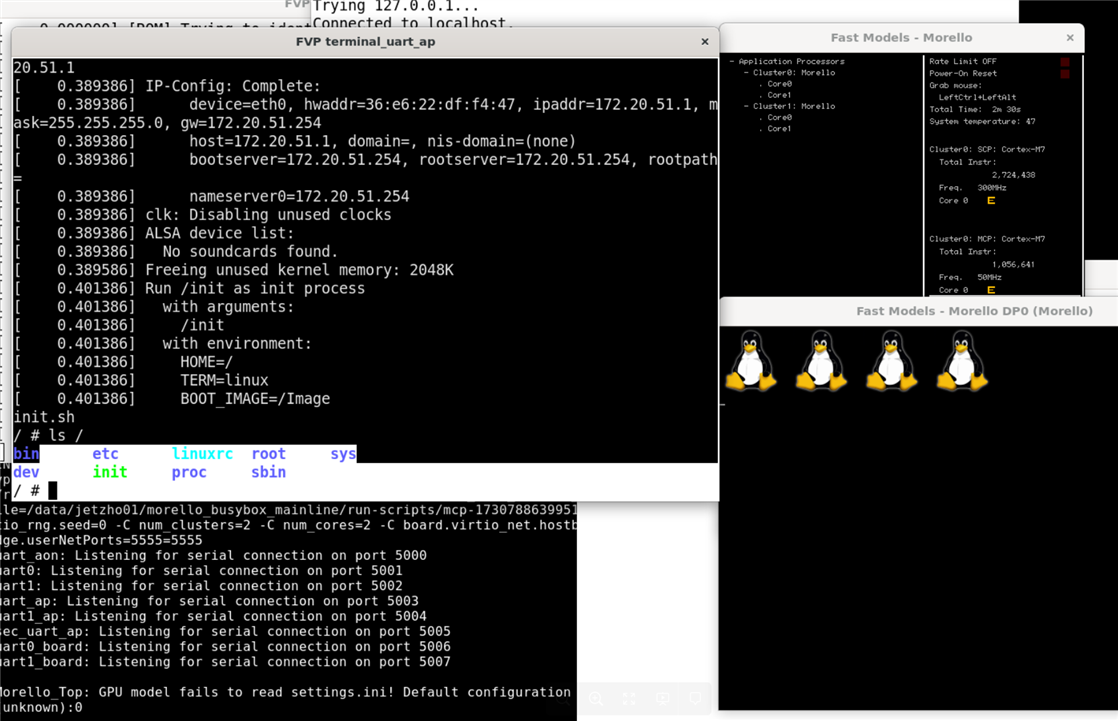Toggle the Rate Limit OFF indicator

(1065, 62)
